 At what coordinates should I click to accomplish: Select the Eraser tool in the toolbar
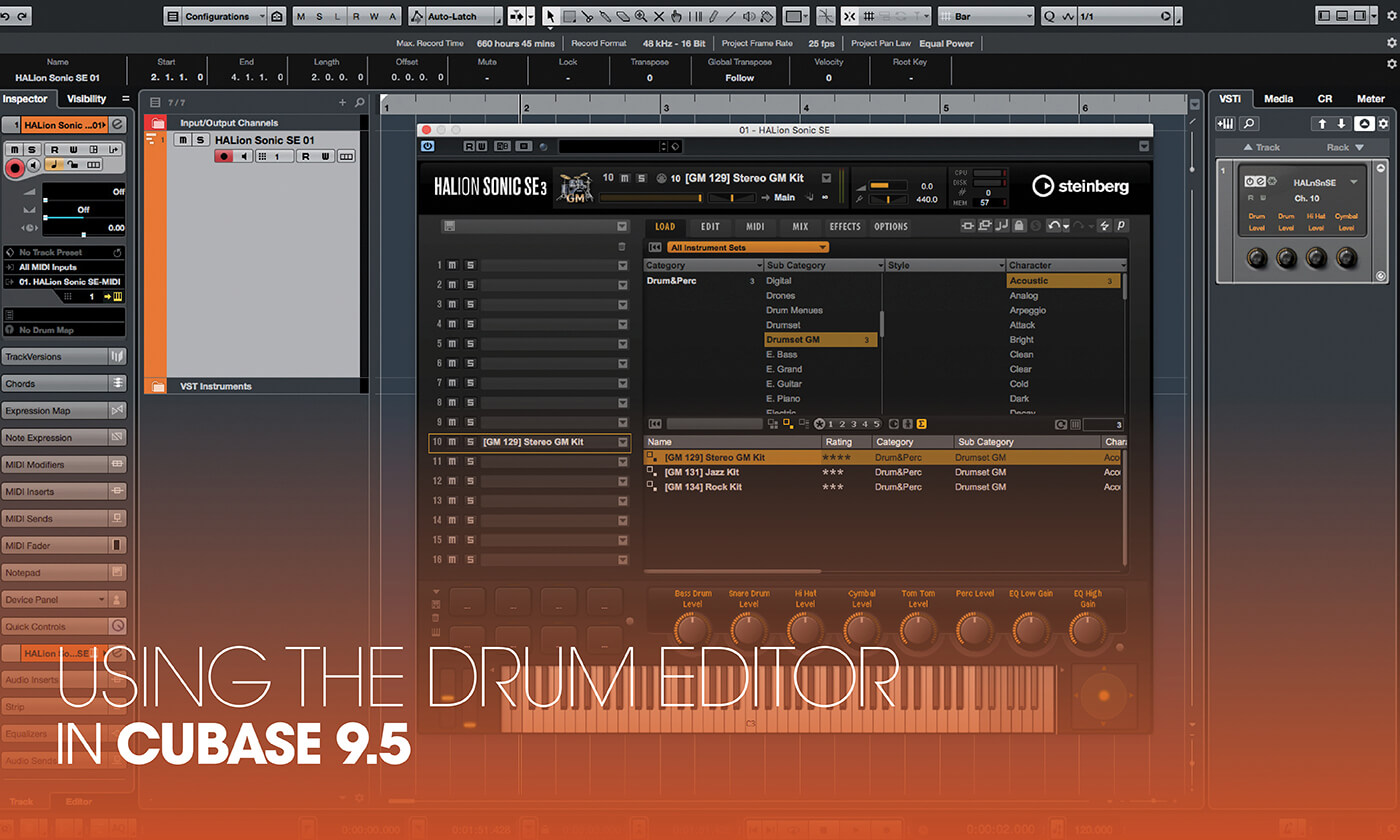(623, 16)
